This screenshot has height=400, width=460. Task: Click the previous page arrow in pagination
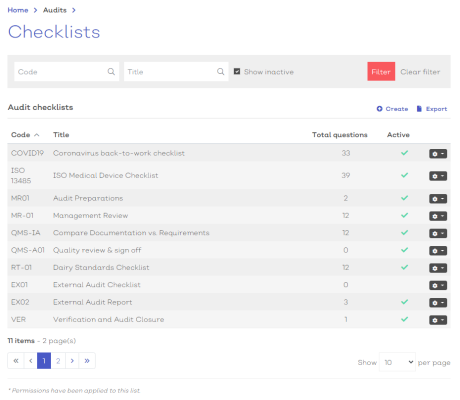click(x=31, y=361)
